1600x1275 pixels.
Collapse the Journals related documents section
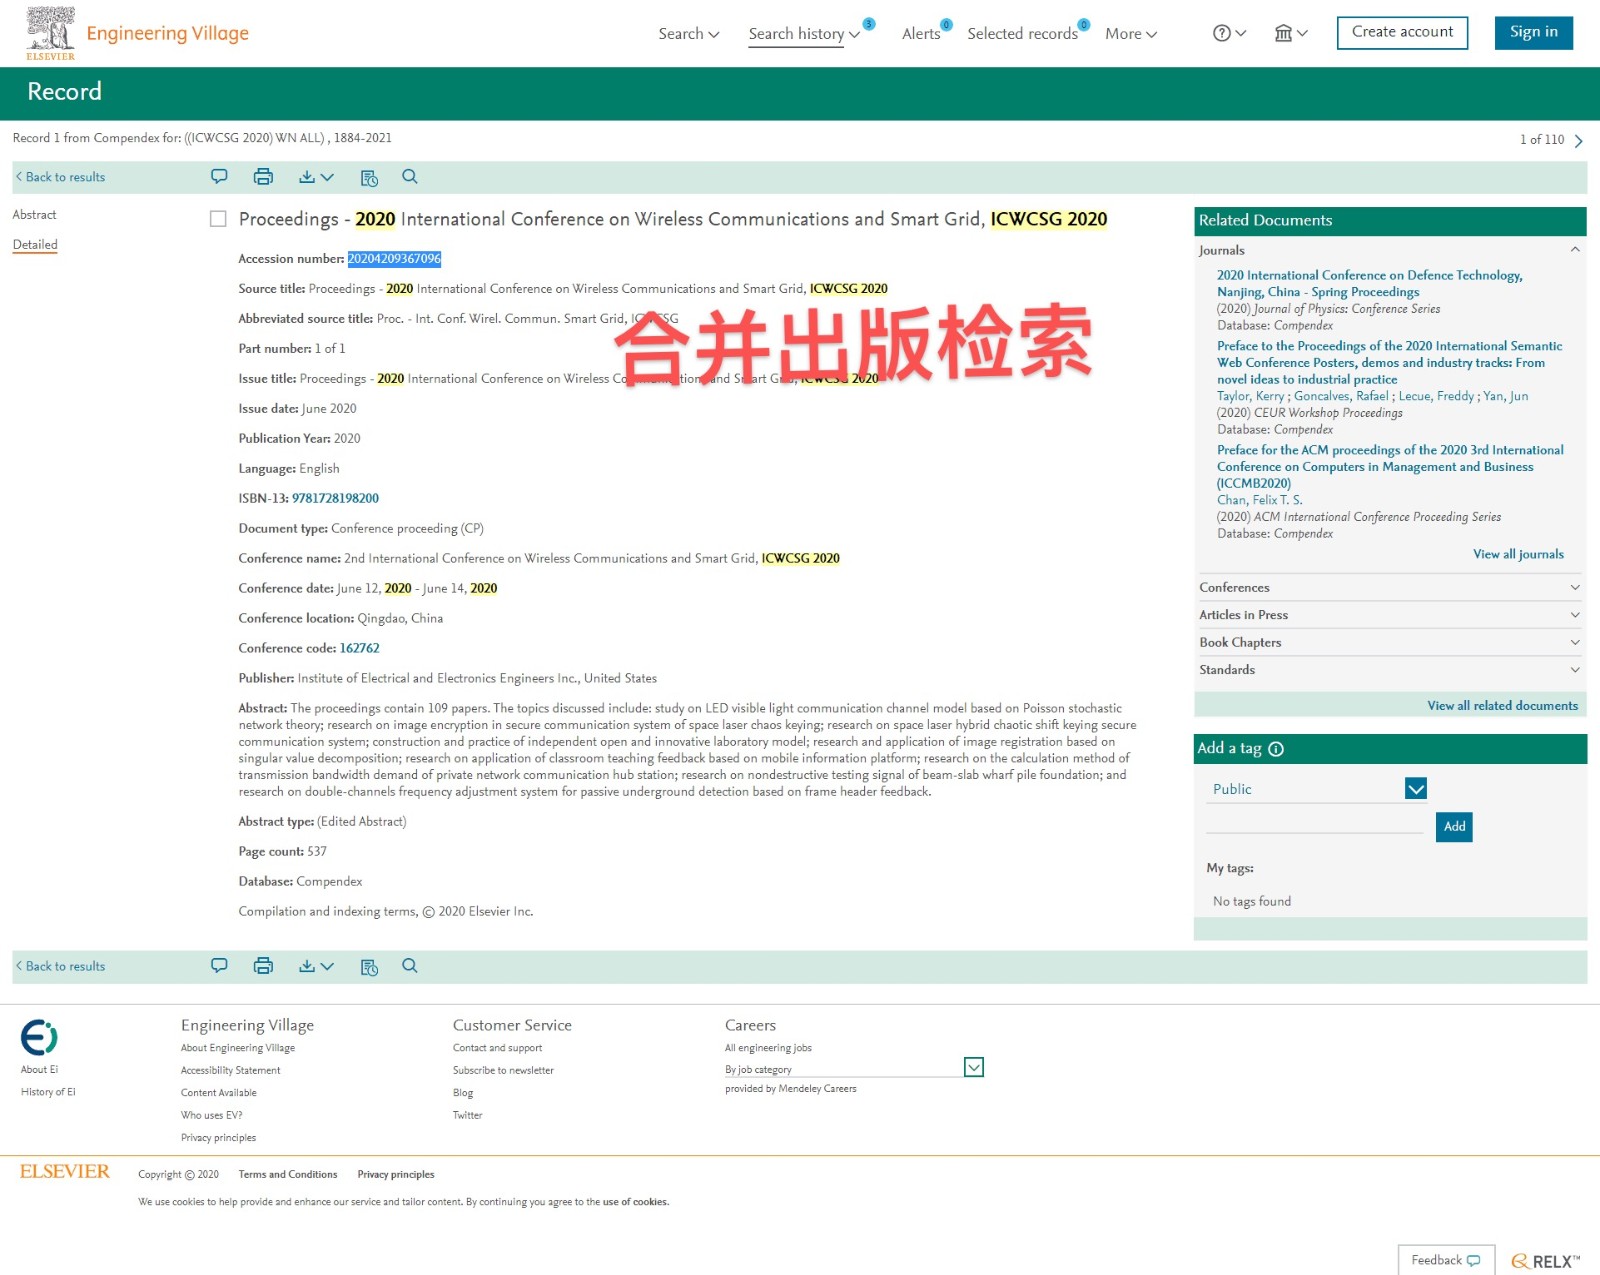coord(1574,250)
